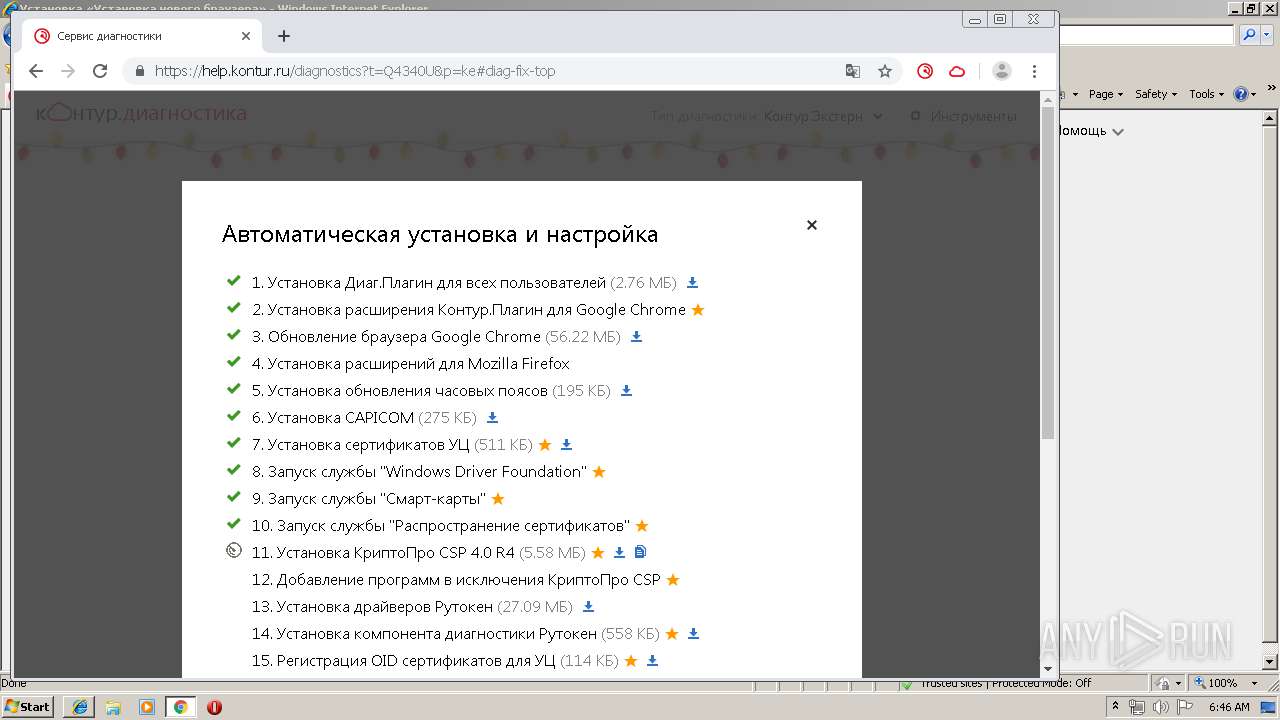Open Google Chrome taskbar button
Image resolution: width=1280 pixels, height=720 pixels.
tap(180, 706)
